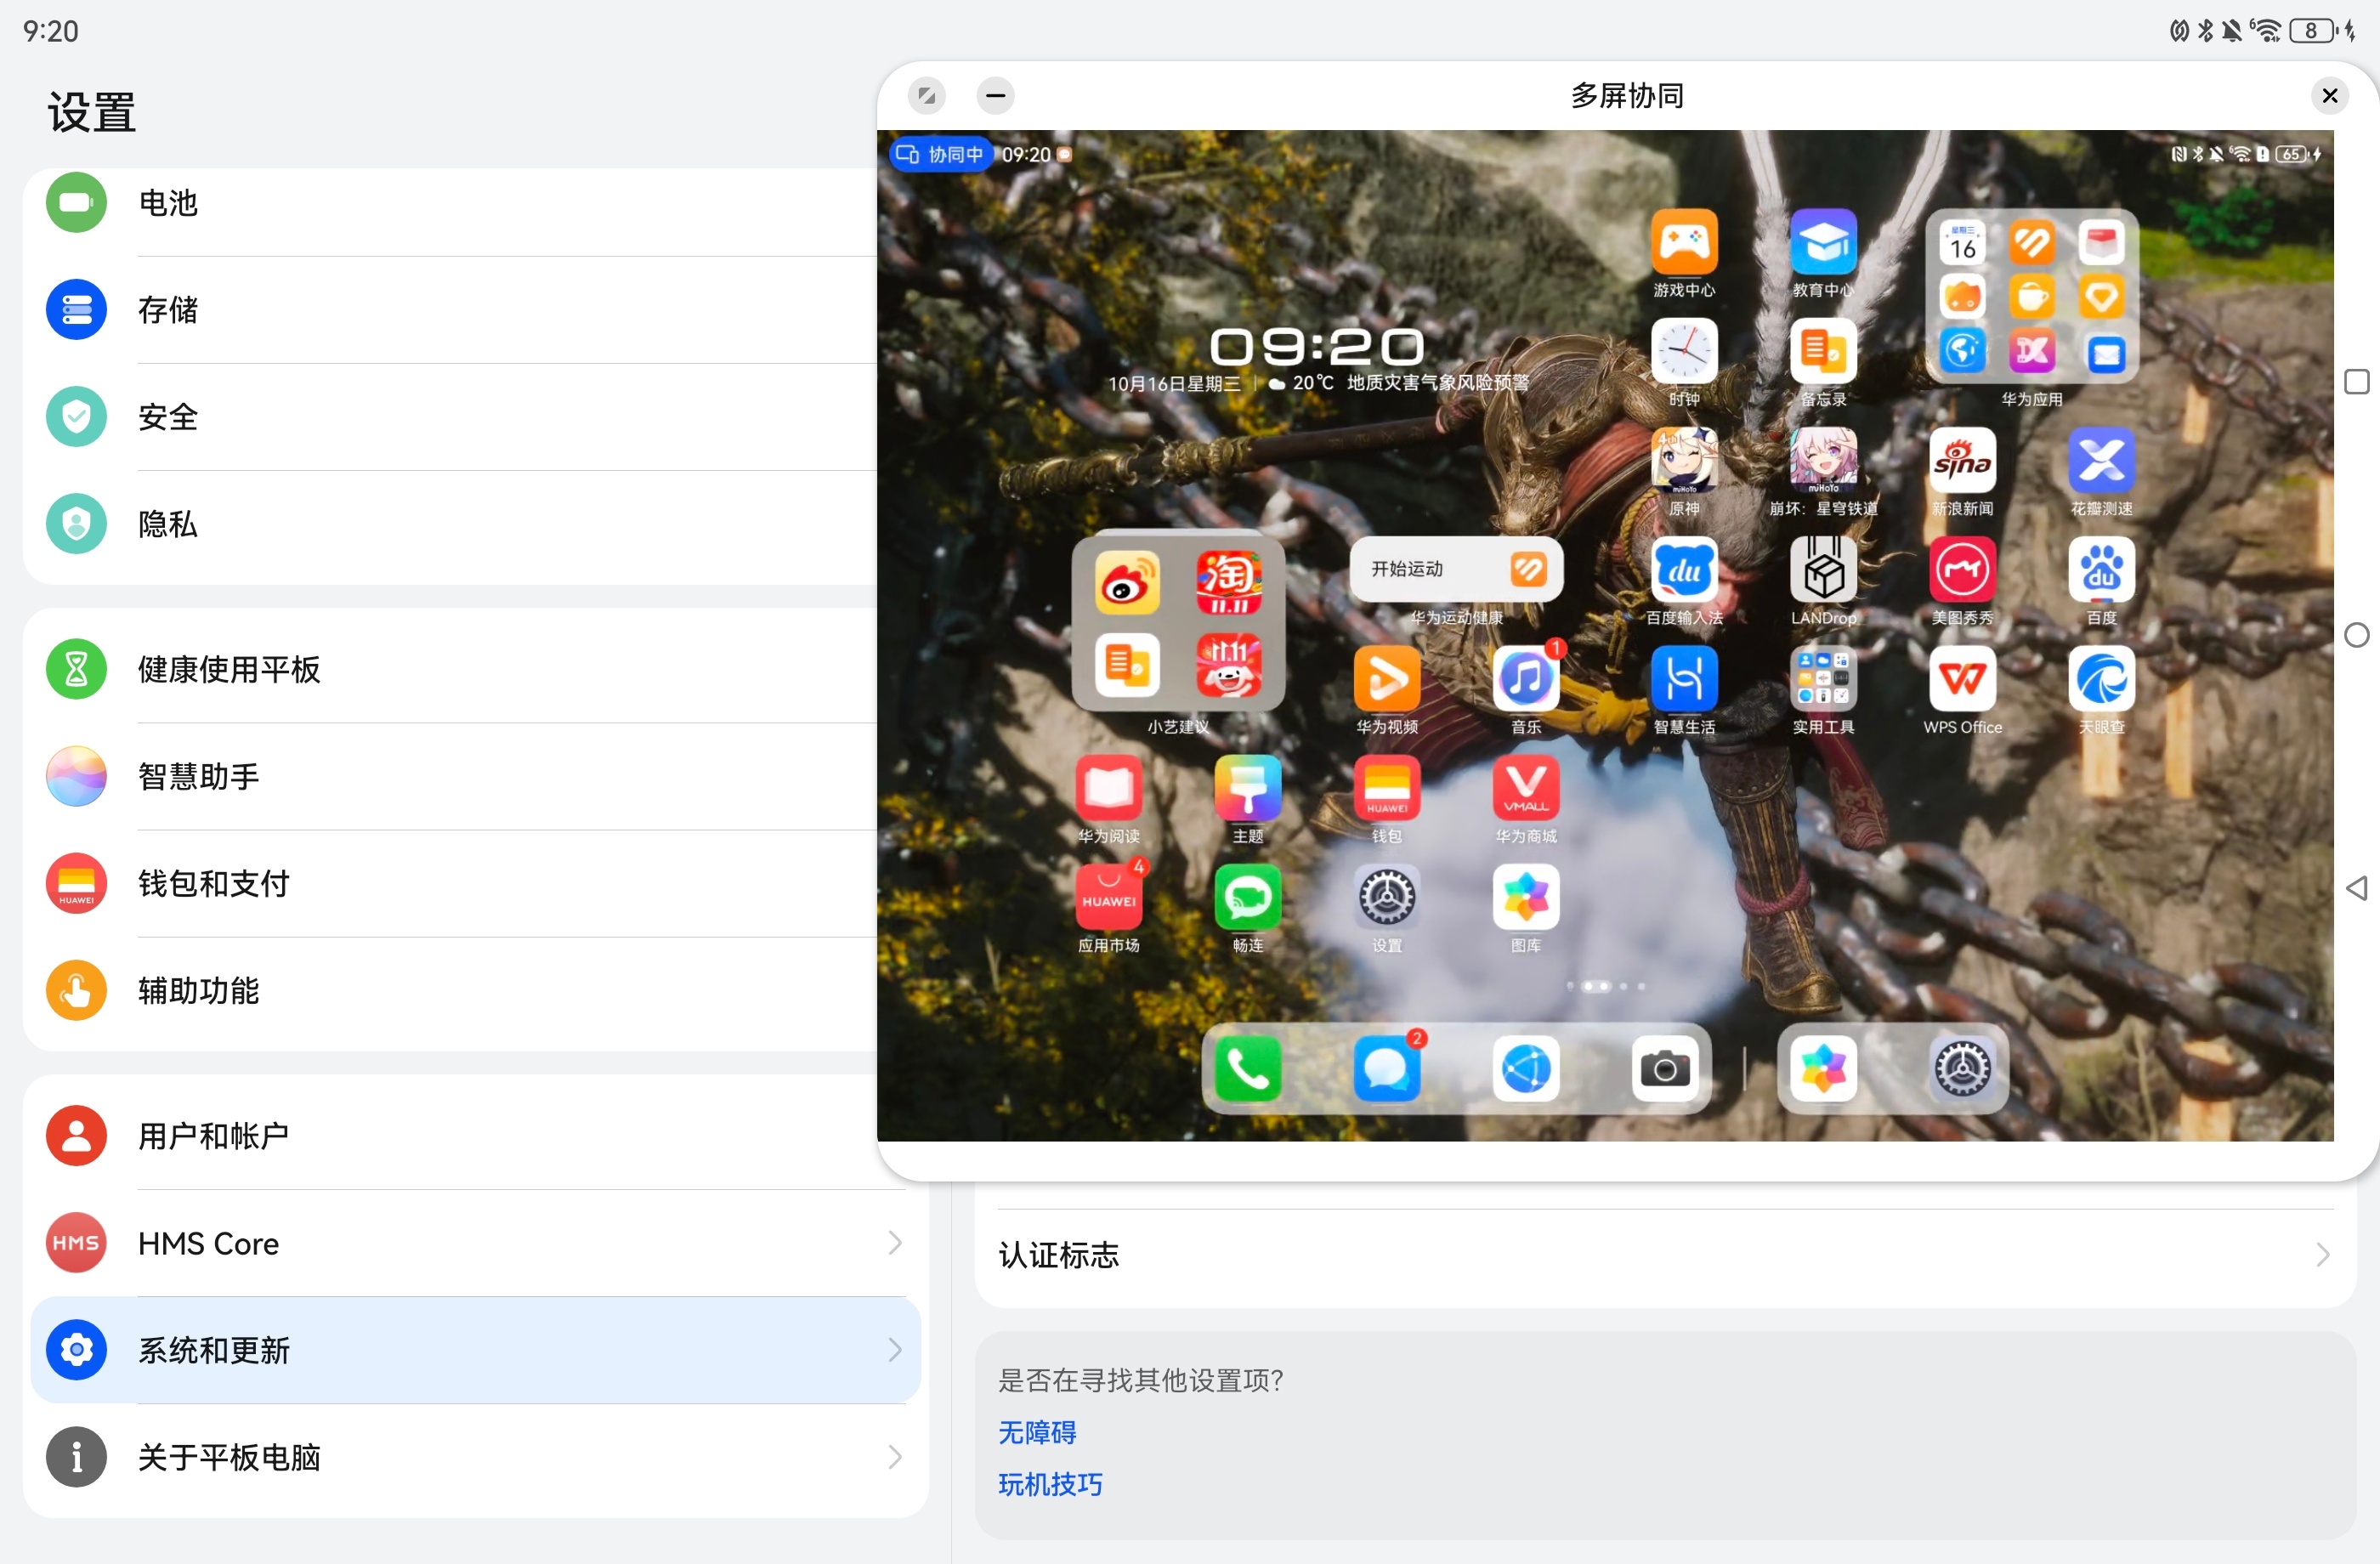Tap the 09:20 clock weather widget
Screen dimensions: 2380x1564
1318,359
